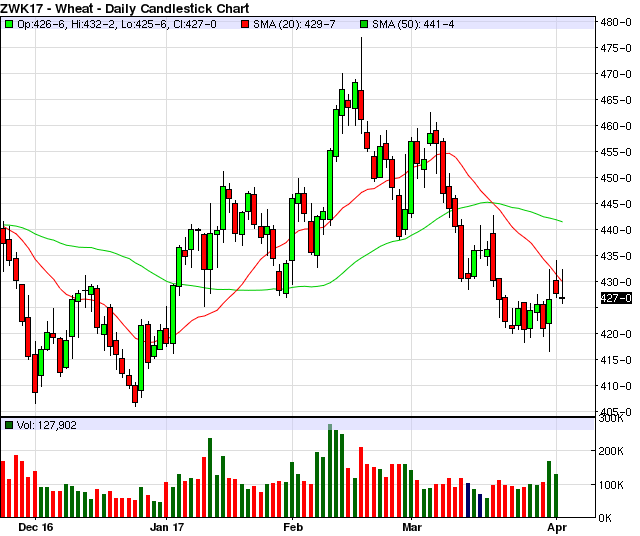Click the 420-0 price axis label

(616, 334)
